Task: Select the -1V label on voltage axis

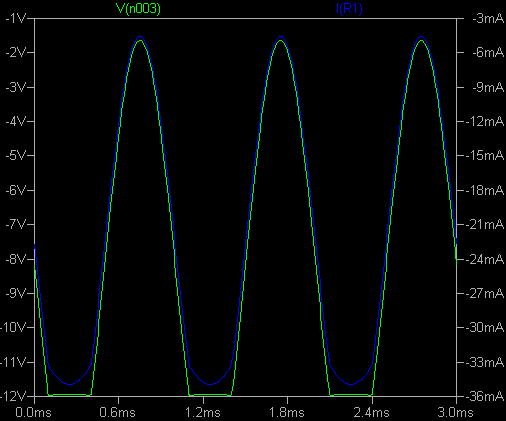Action: pos(16,19)
